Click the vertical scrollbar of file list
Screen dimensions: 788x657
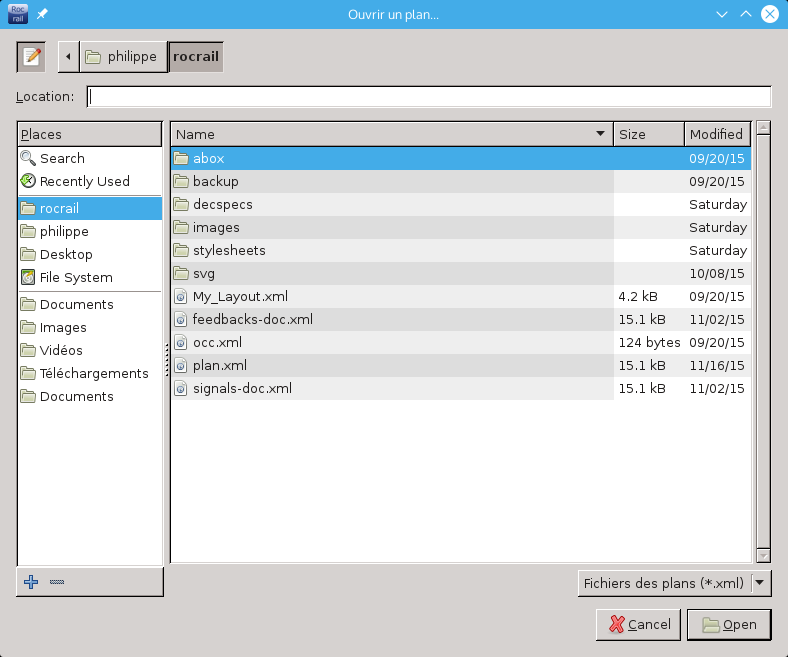click(763, 340)
